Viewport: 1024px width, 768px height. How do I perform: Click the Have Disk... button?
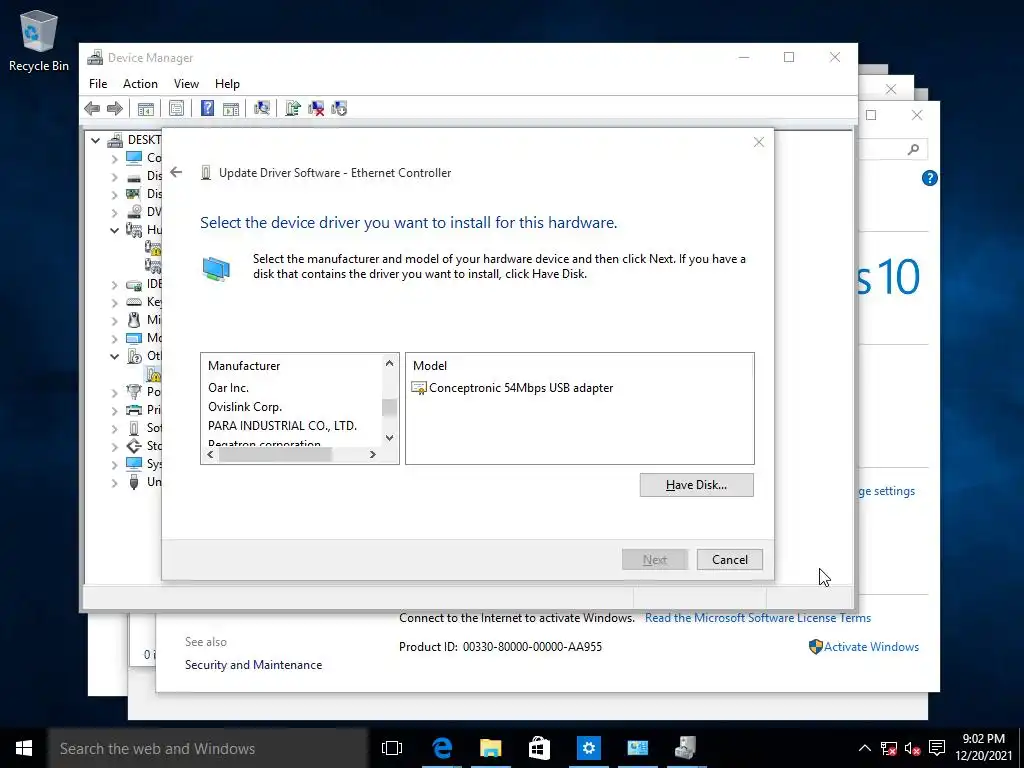(696, 485)
